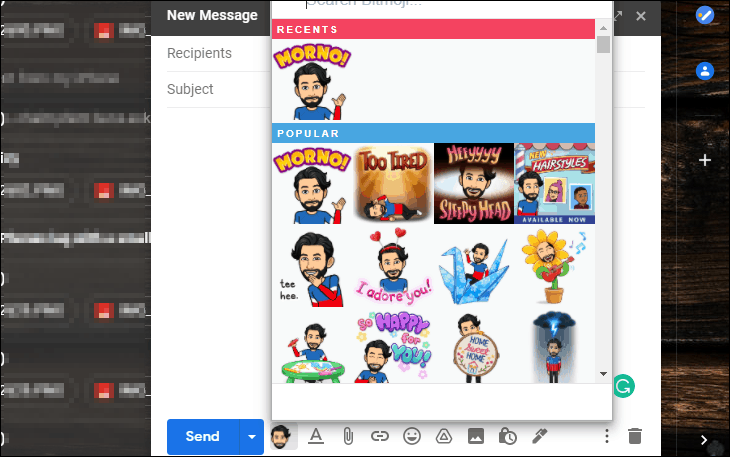The width and height of the screenshot is (730, 457).
Task: Click the Bitmoji panel scrollbar thumb
Action: tap(603, 45)
